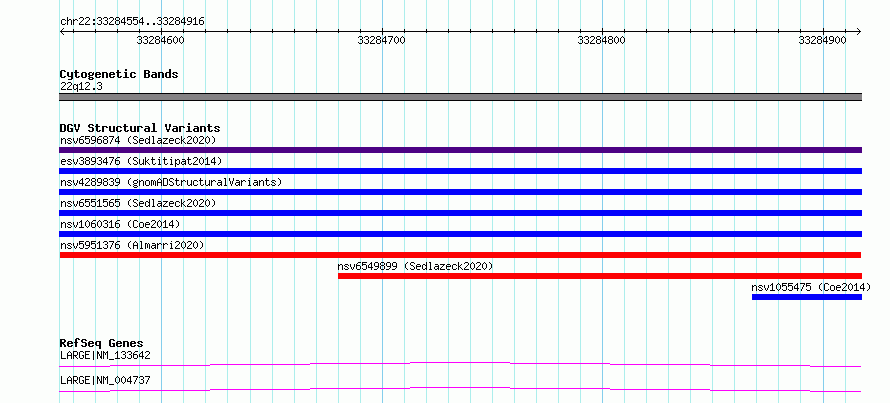Open variant esv3893476 (Suktitipat2014) label
890x403 pixels.
pyautogui.click(x=141, y=161)
